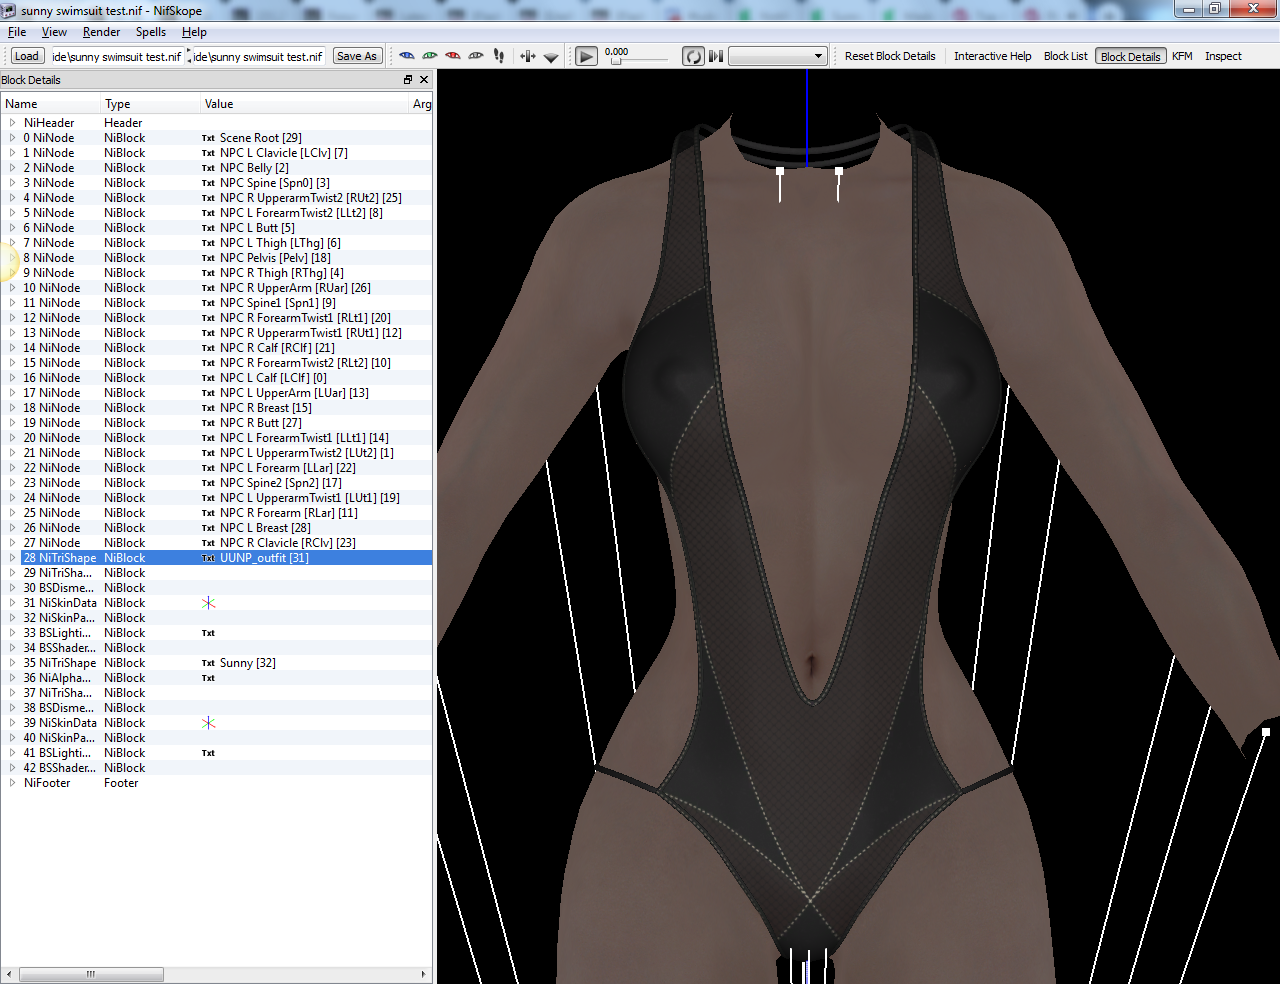Activate the footprints Walk view icon
Viewport: 1280px width, 984px height.
coord(499,56)
